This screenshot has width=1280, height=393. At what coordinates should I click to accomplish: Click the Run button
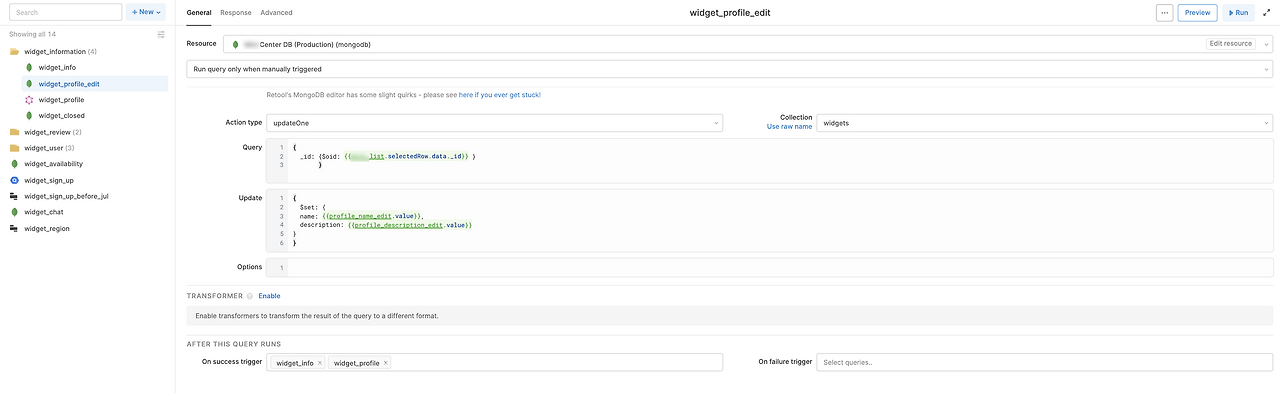(x=1238, y=12)
